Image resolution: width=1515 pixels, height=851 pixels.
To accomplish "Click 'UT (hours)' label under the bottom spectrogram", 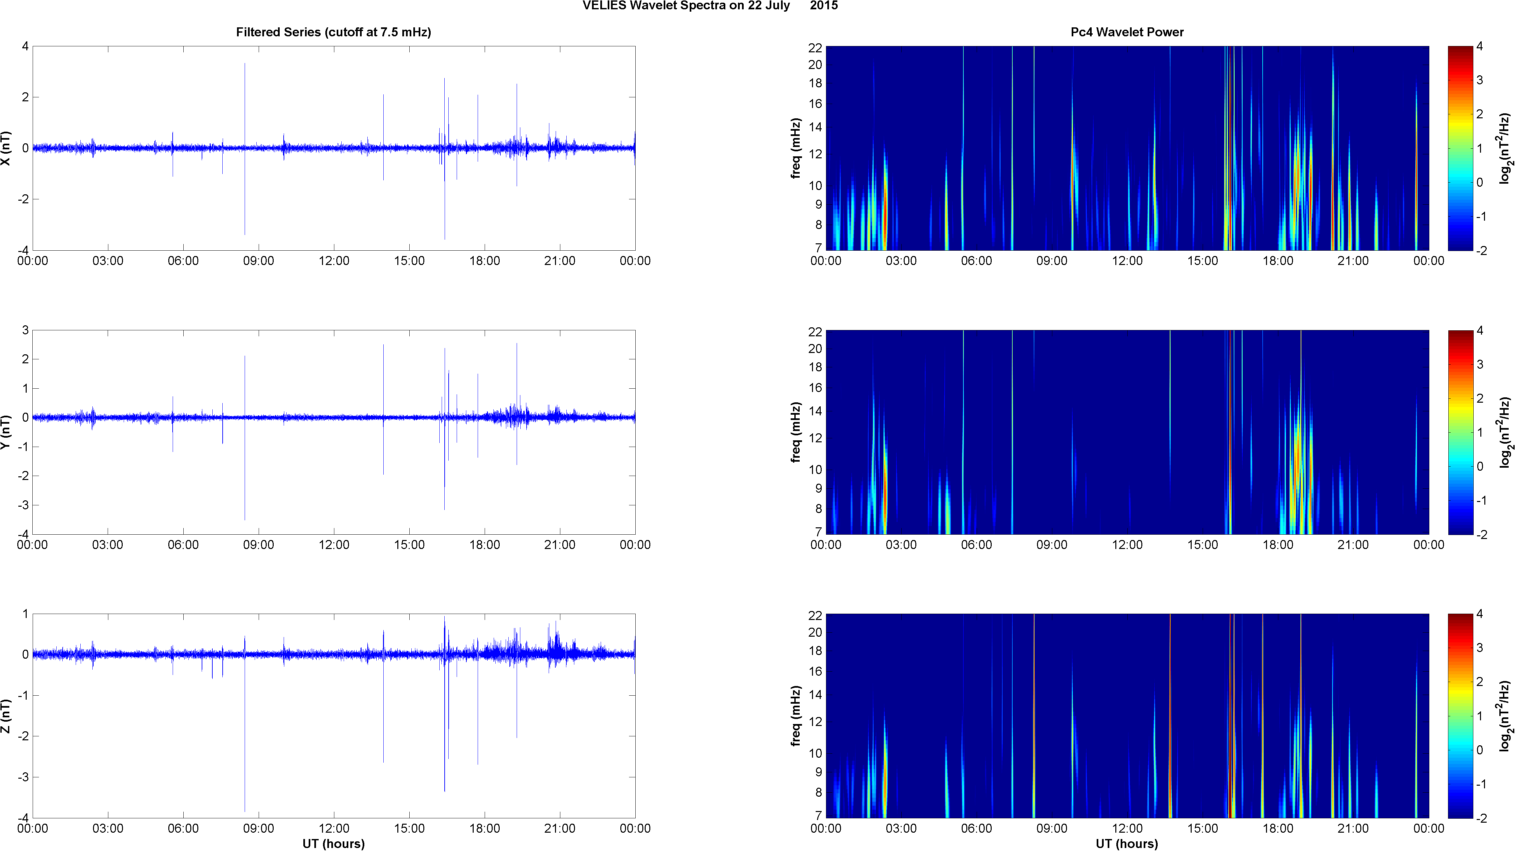I will click(x=1127, y=843).
